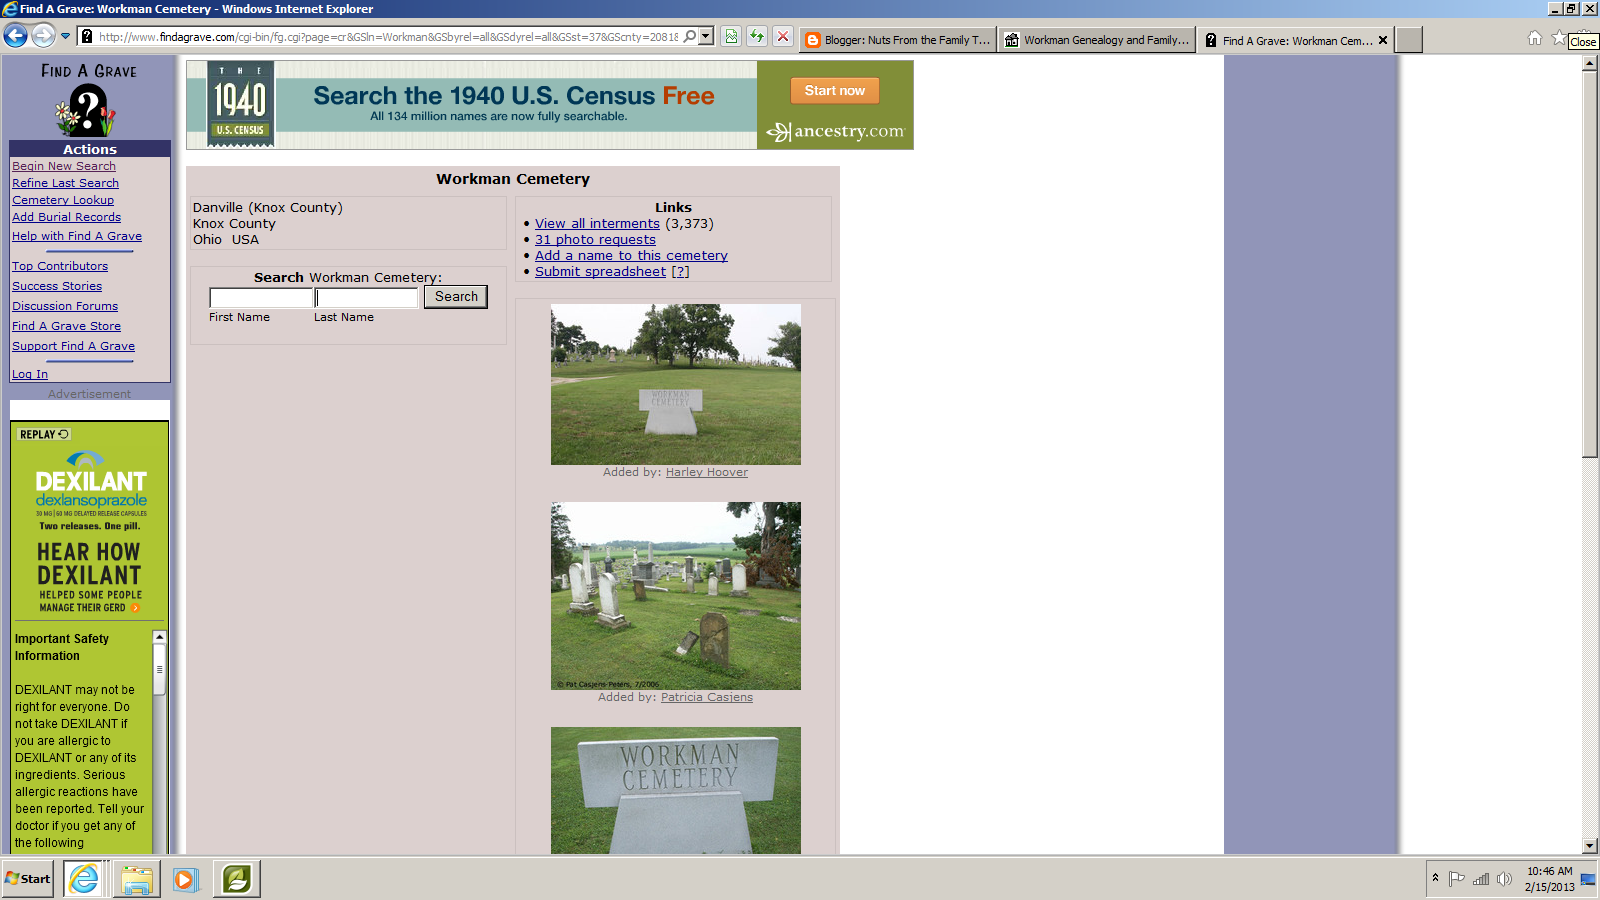The height and width of the screenshot is (900, 1600).
Task: Refresh the current page
Action: click(x=756, y=35)
